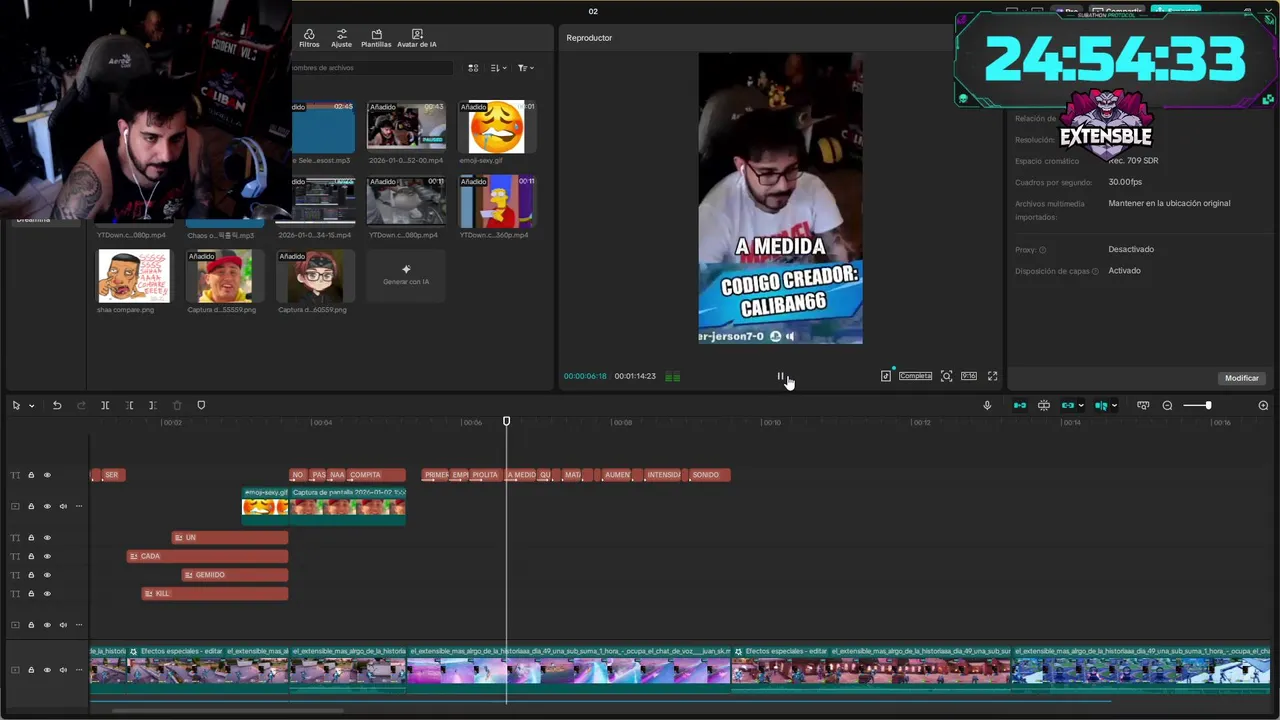This screenshot has width=1280, height=720.
Task: Expand the linkage options dropdown arrow
Action: [1081, 406]
